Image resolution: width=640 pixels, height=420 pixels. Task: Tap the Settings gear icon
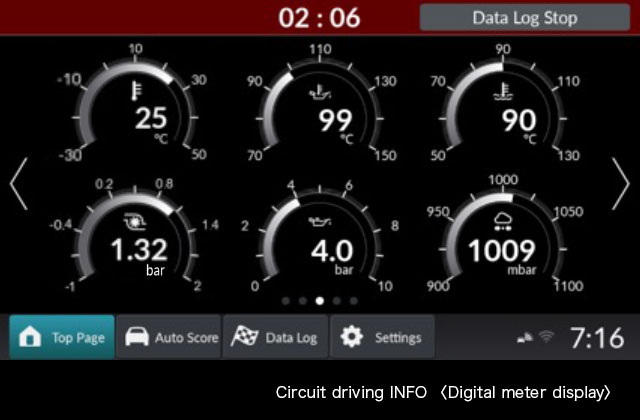click(351, 338)
